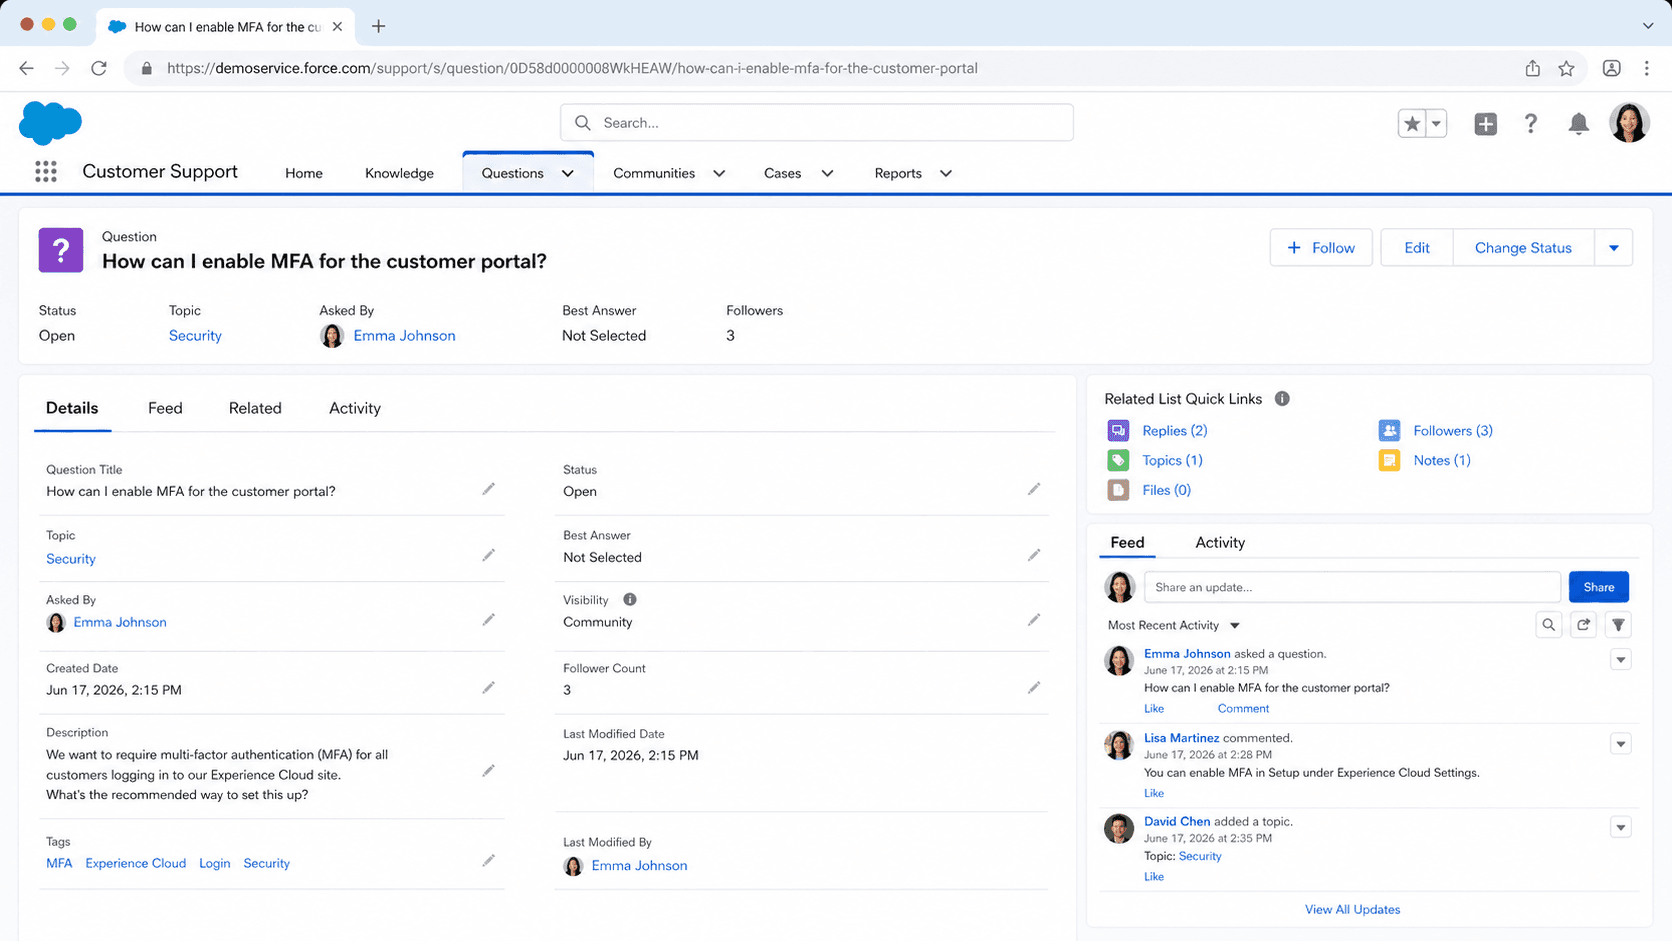This screenshot has width=1672, height=941.
Task: Edit the Best Answer pencil icon
Action: [1034, 555]
